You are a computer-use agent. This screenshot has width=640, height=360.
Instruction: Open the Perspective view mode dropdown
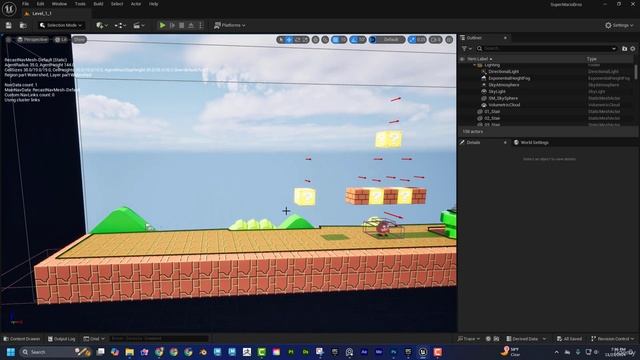33,40
